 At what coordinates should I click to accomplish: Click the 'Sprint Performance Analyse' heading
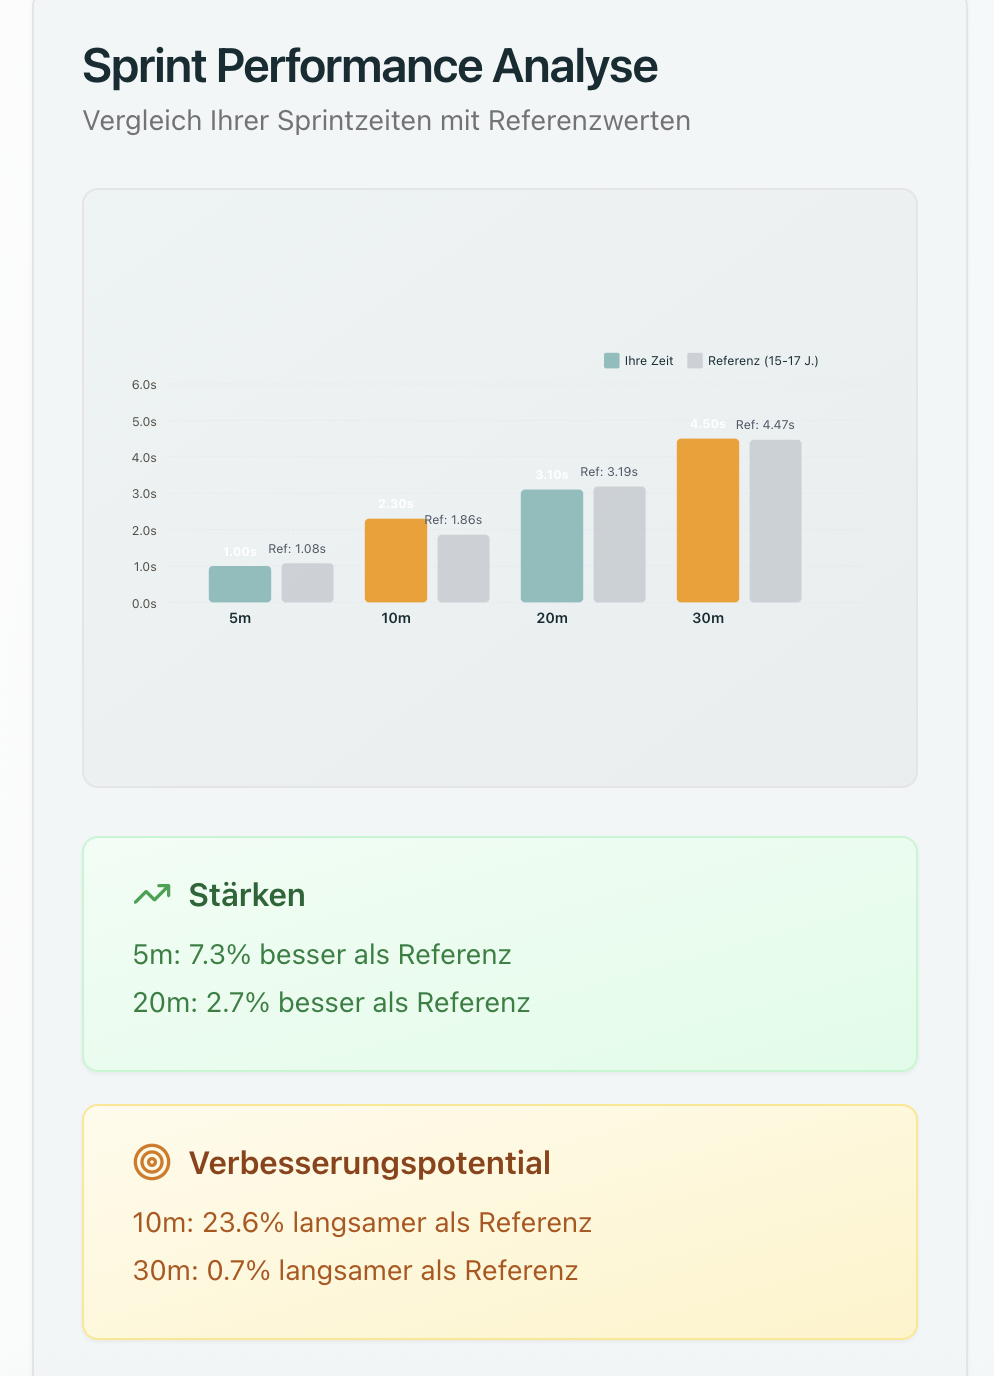tap(370, 67)
